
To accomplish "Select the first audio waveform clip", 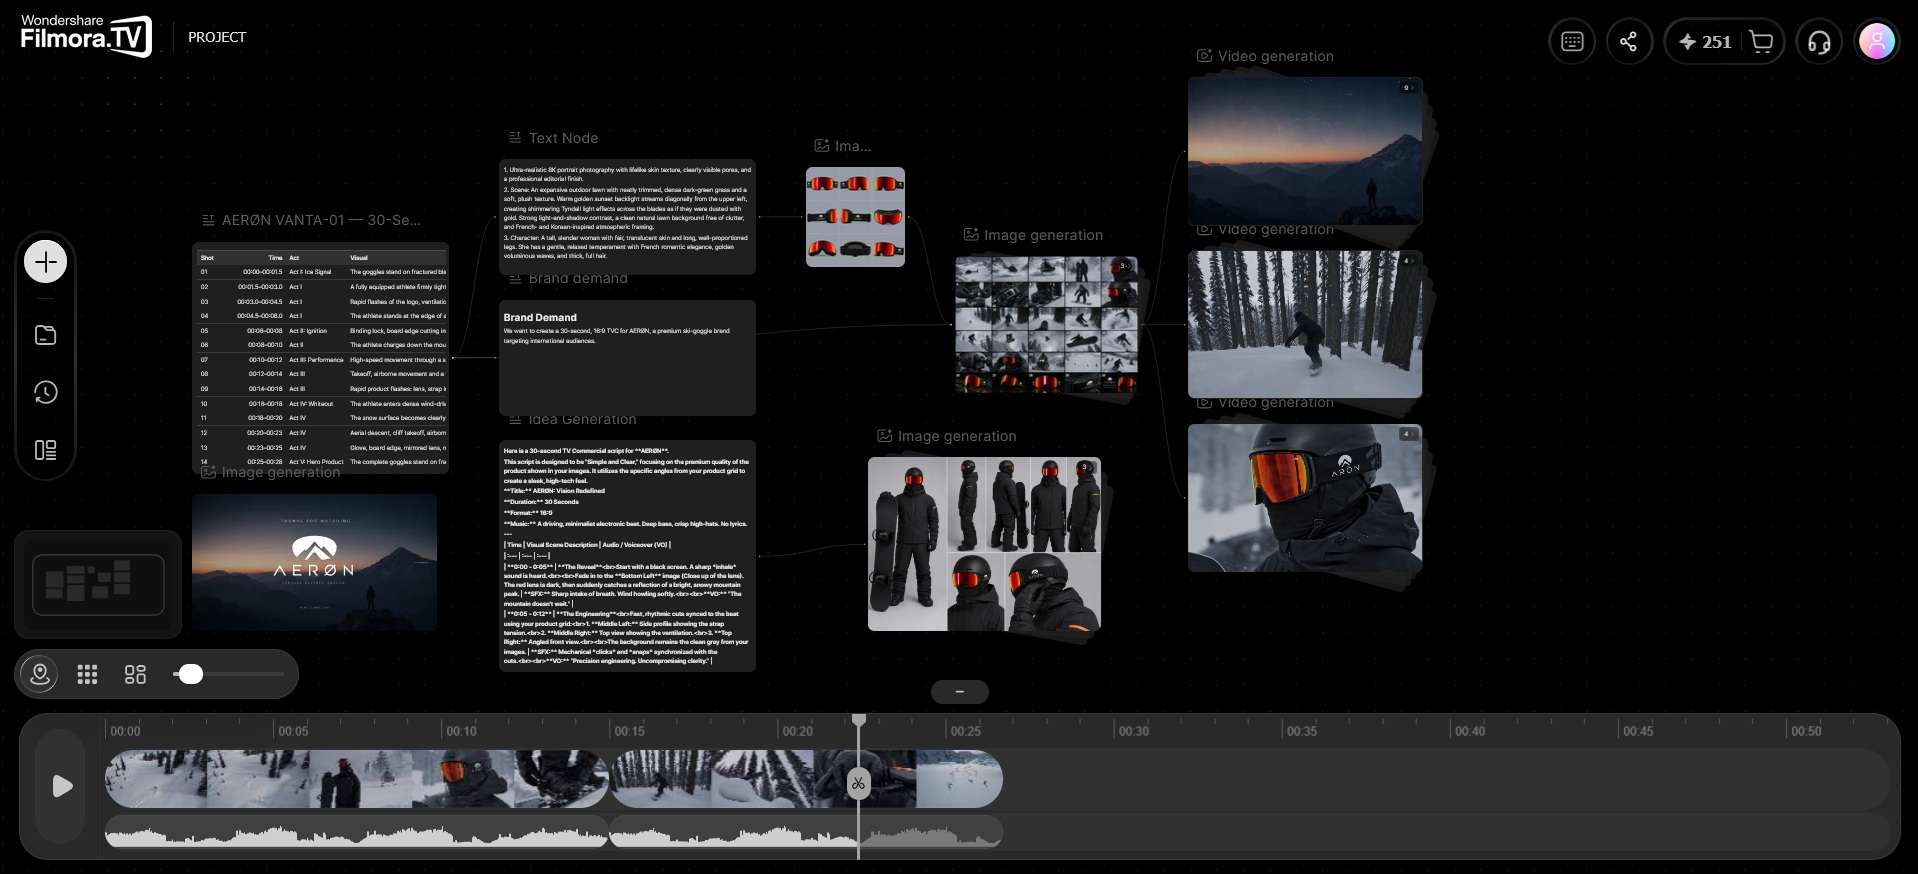I will click(357, 832).
